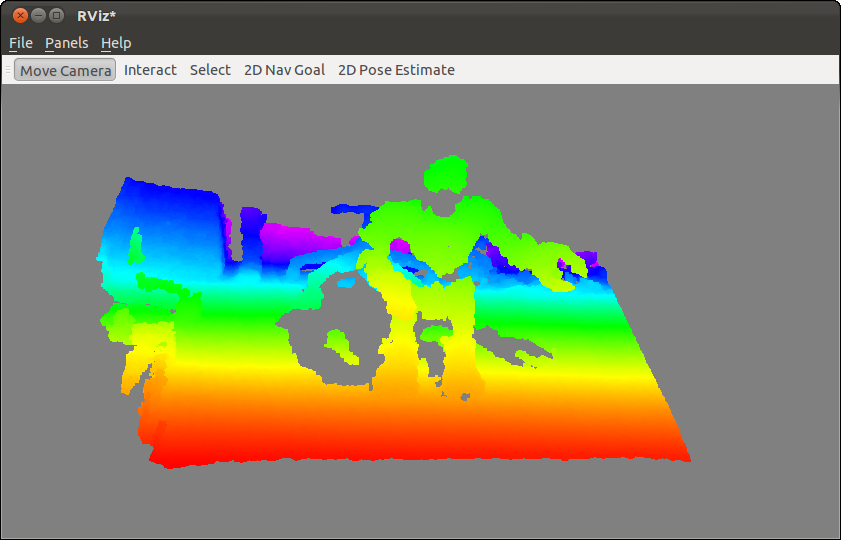841x540 pixels.
Task: Click the person's green head in point cloud
Action: 446,174
